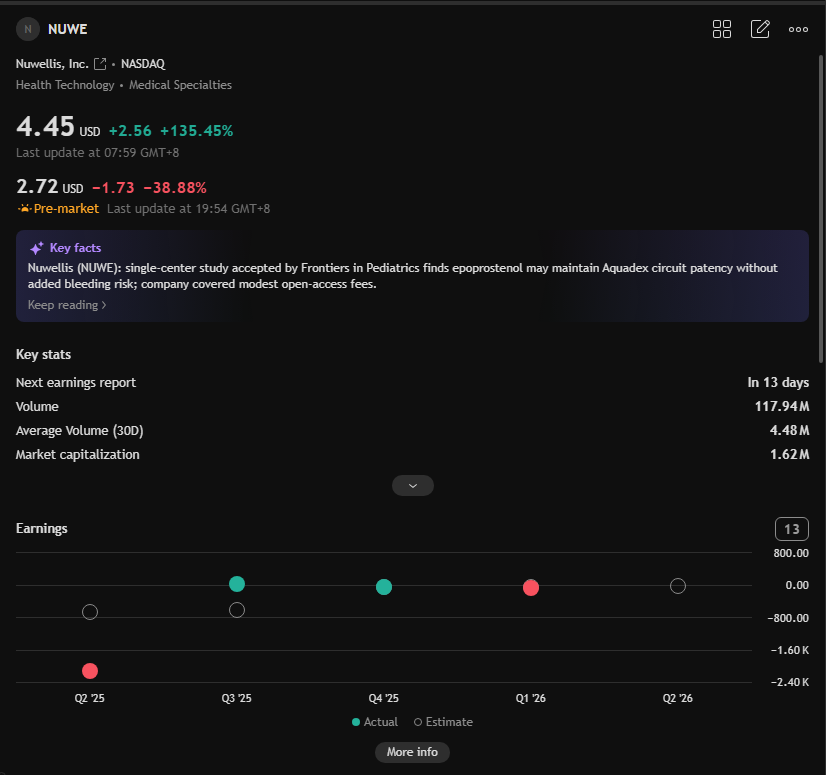
Task: Click the Next earnings report row
Action: click(x=412, y=382)
